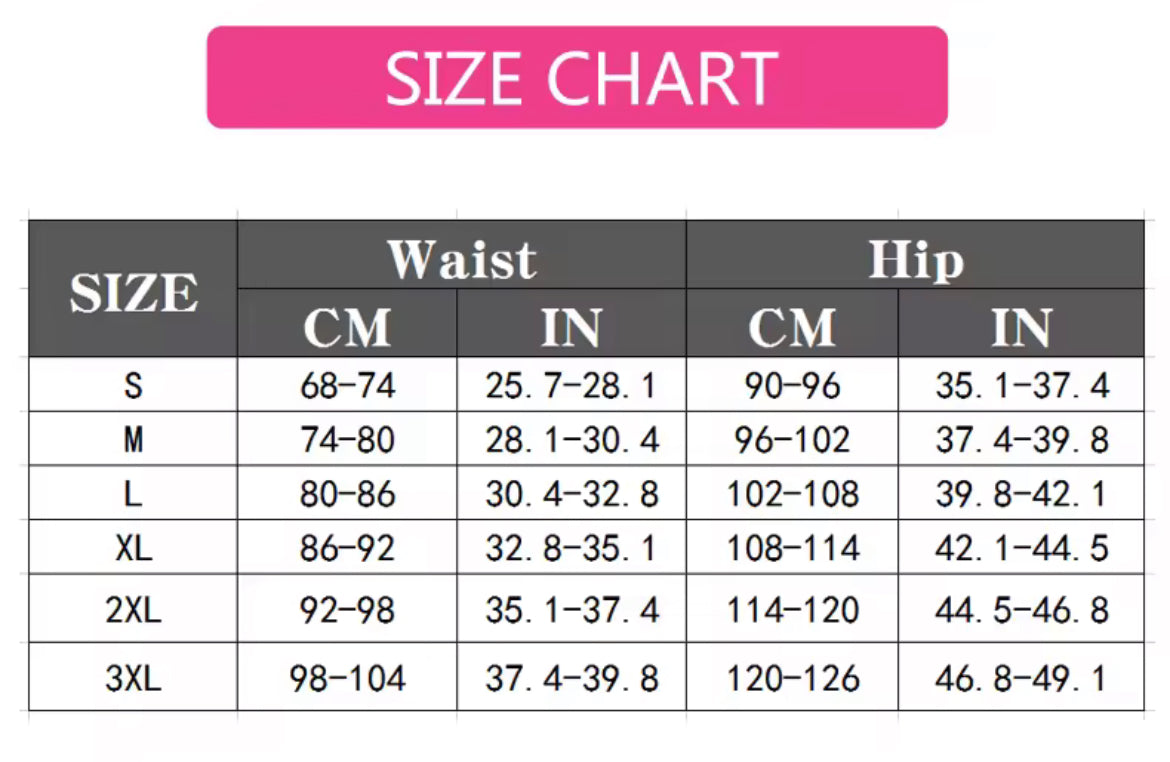Click the IN subheader under Hip
This screenshot has width=1170, height=762.
1021,326
